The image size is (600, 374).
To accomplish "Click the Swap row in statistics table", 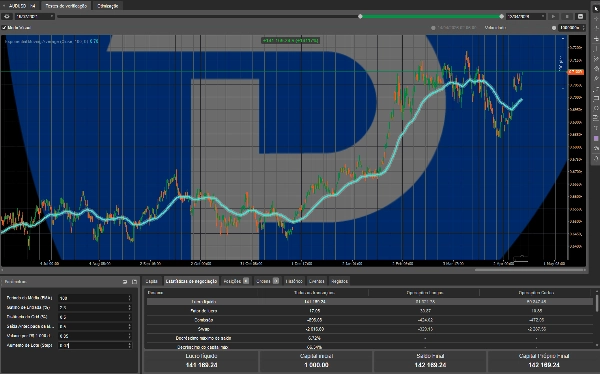I will click(x=370, y=329).
